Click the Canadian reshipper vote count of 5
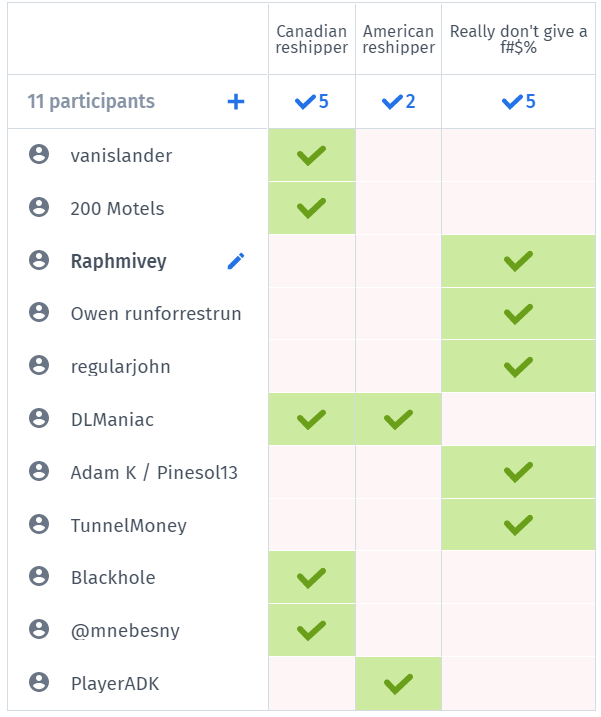 pos(312,101)
